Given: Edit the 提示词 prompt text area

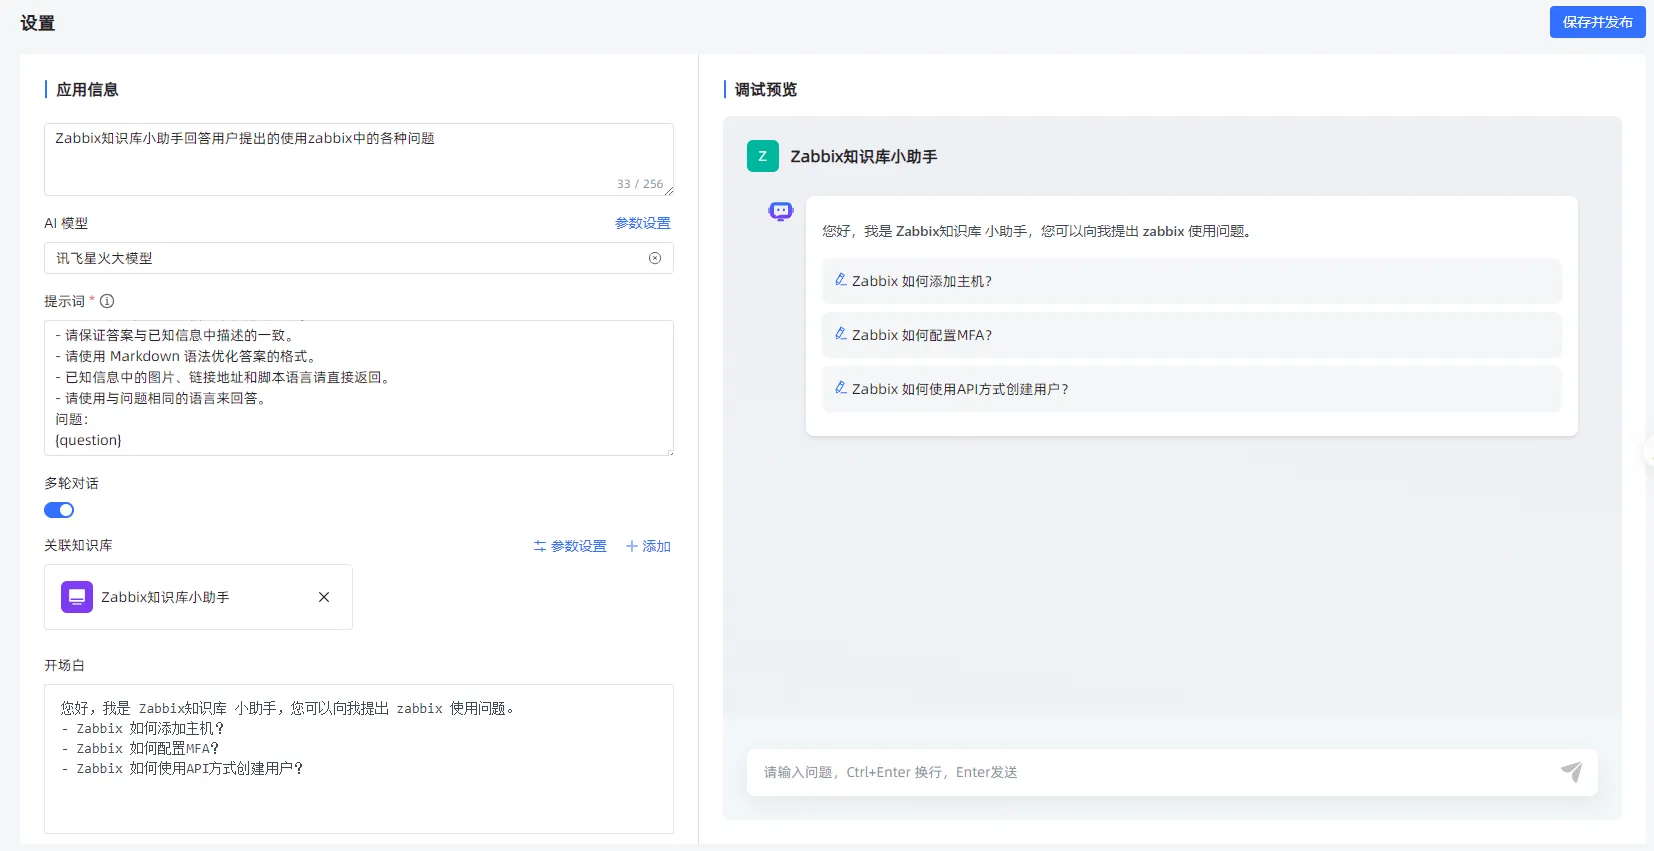Looking at the screenshot, I should pos(359,388).
